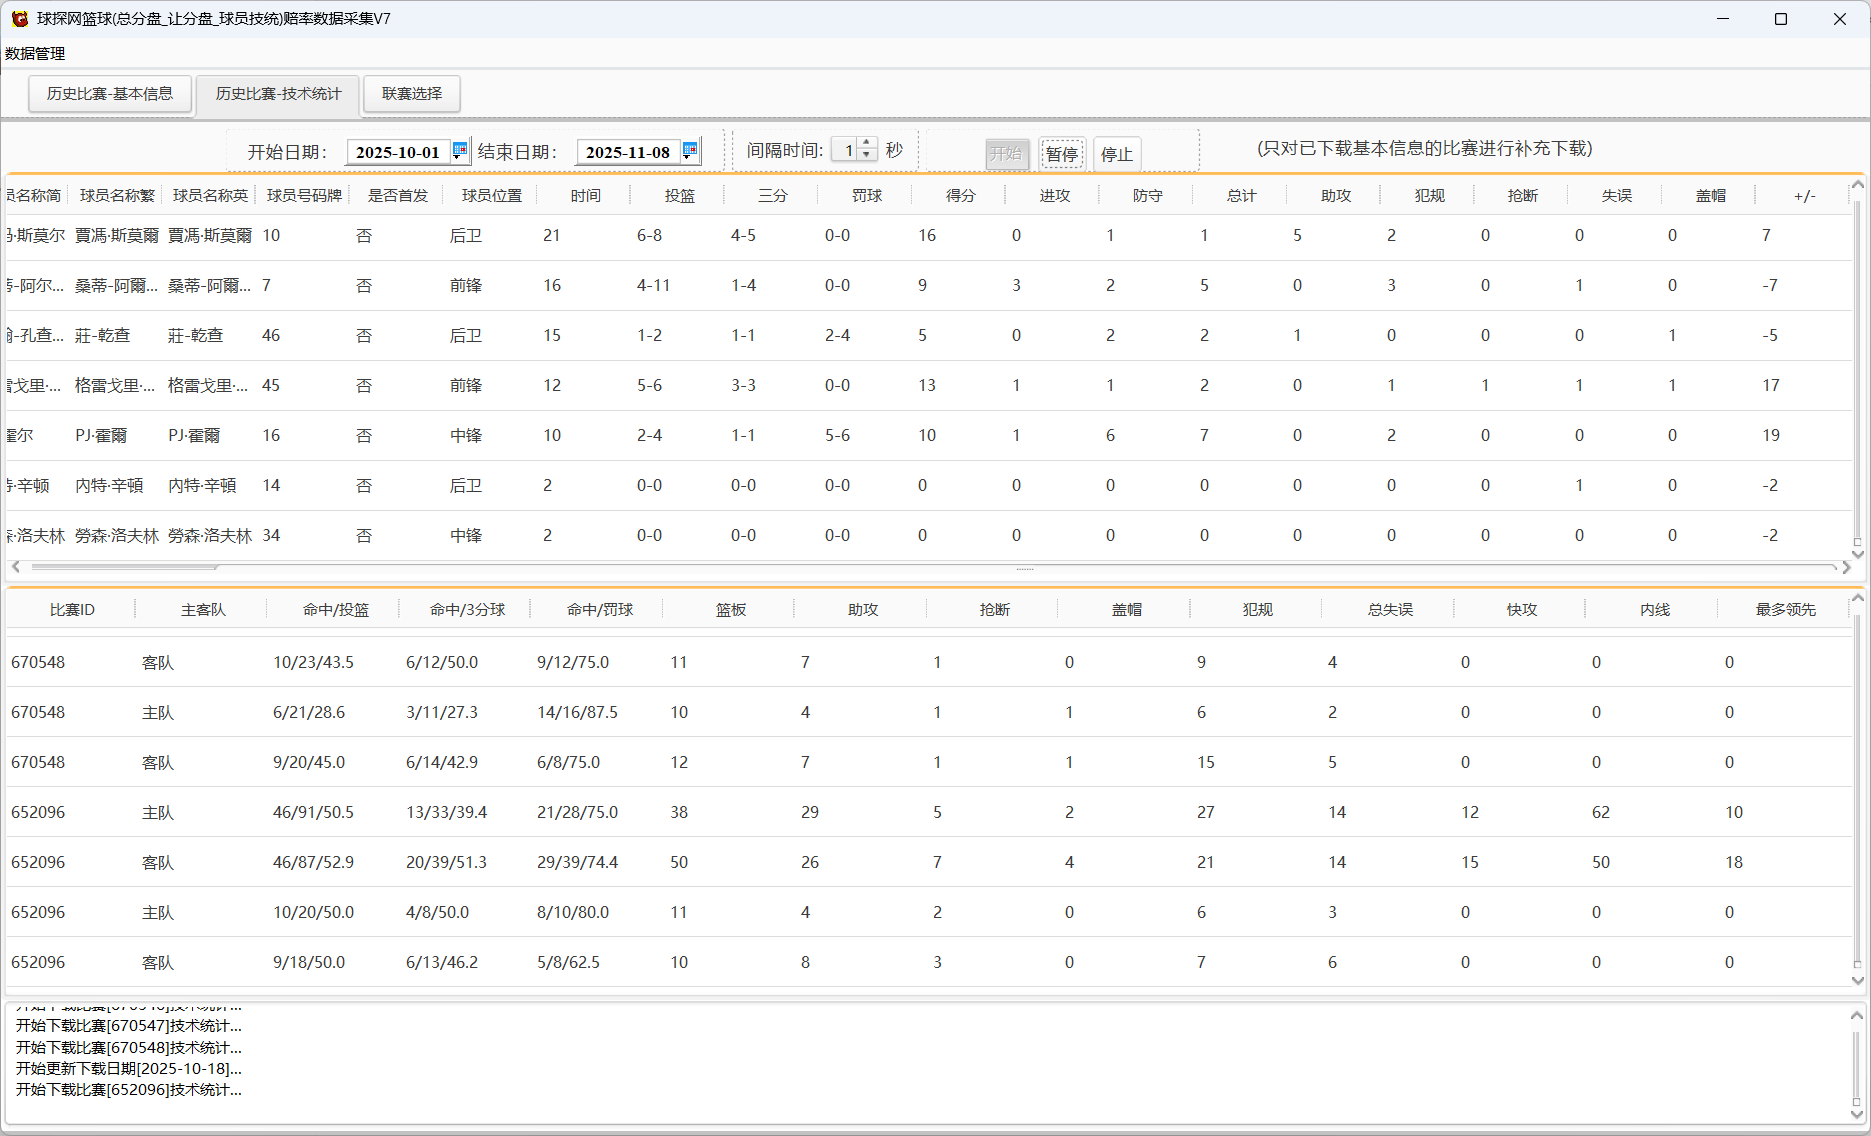Select the row with 46/91/50.5 shooting
1871x1136 pixels.
pos(928,812)
